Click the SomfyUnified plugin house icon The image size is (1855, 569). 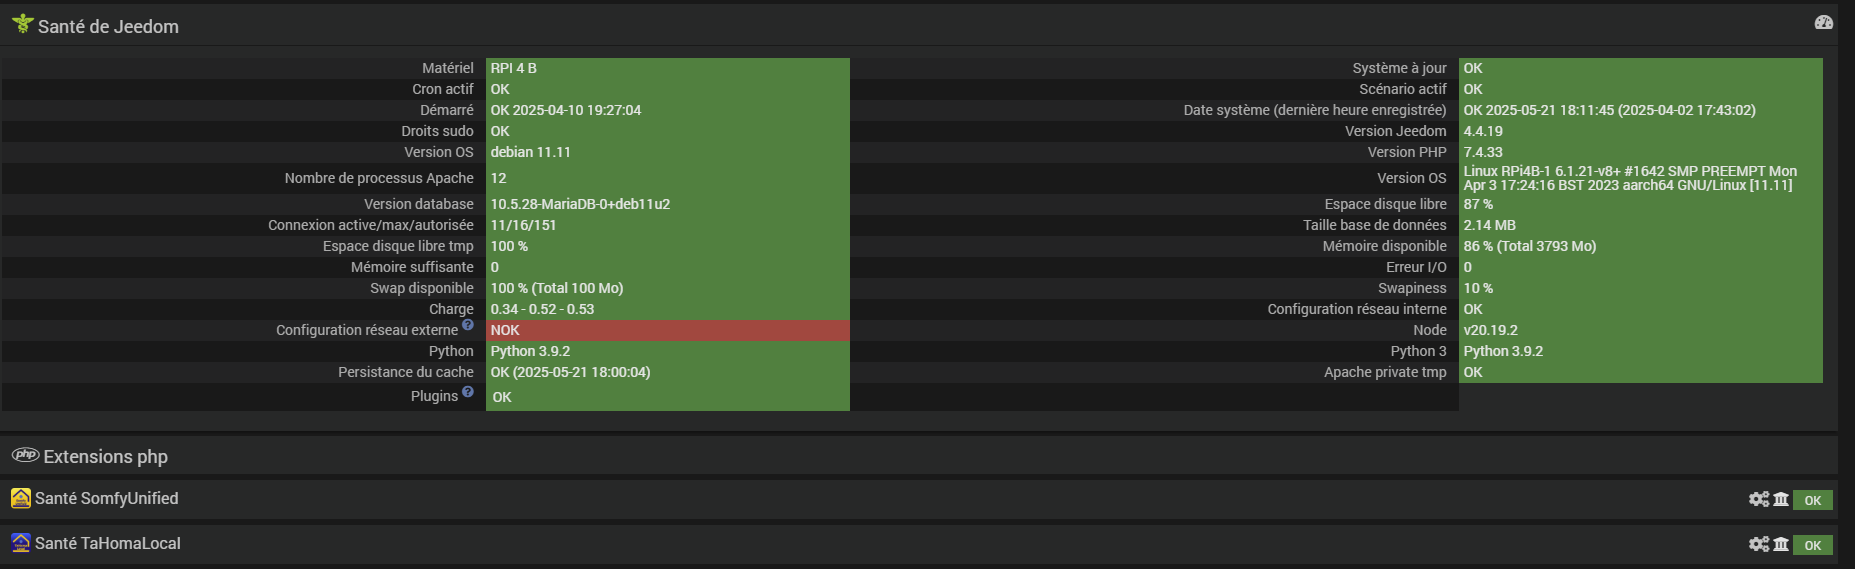[x=21, y=497]
